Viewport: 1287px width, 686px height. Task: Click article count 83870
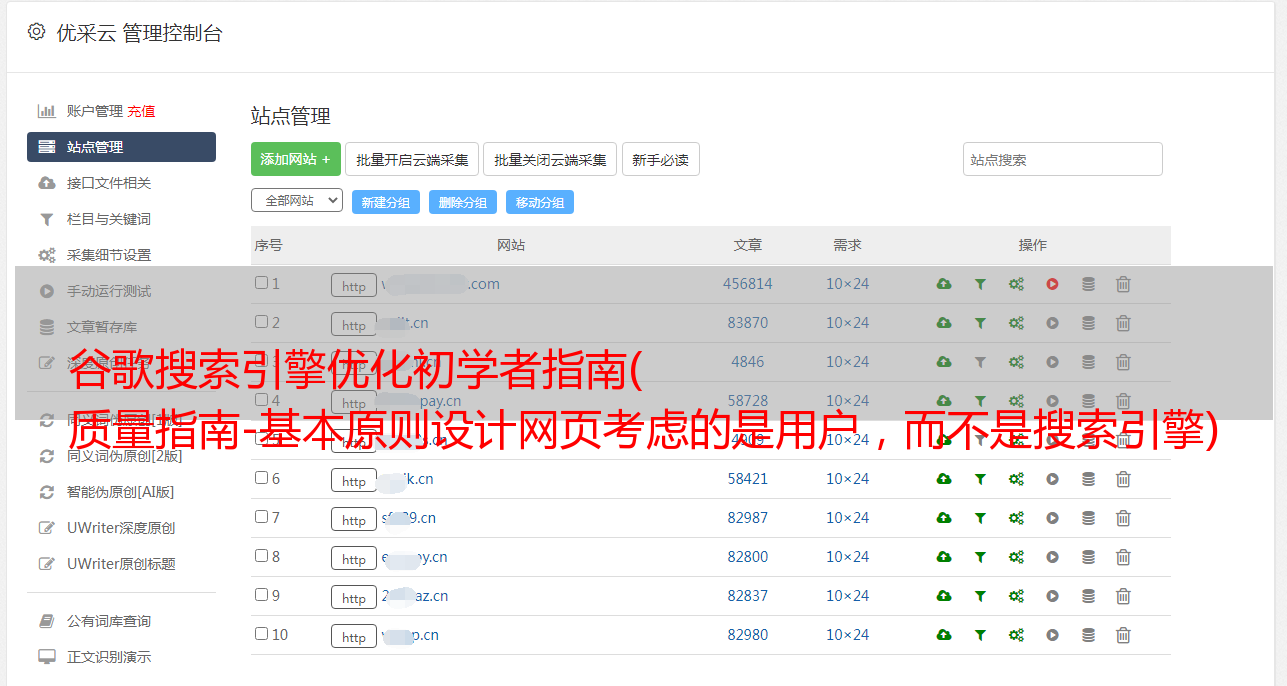pos(748,323)
